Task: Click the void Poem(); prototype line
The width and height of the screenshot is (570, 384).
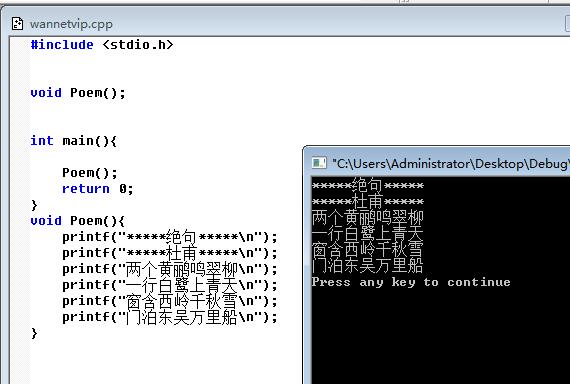Action: click(78, 93)
